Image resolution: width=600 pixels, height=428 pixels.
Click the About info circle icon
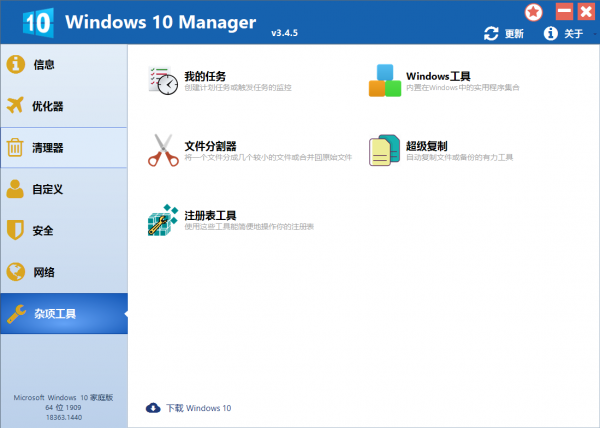tap(550, 34)
